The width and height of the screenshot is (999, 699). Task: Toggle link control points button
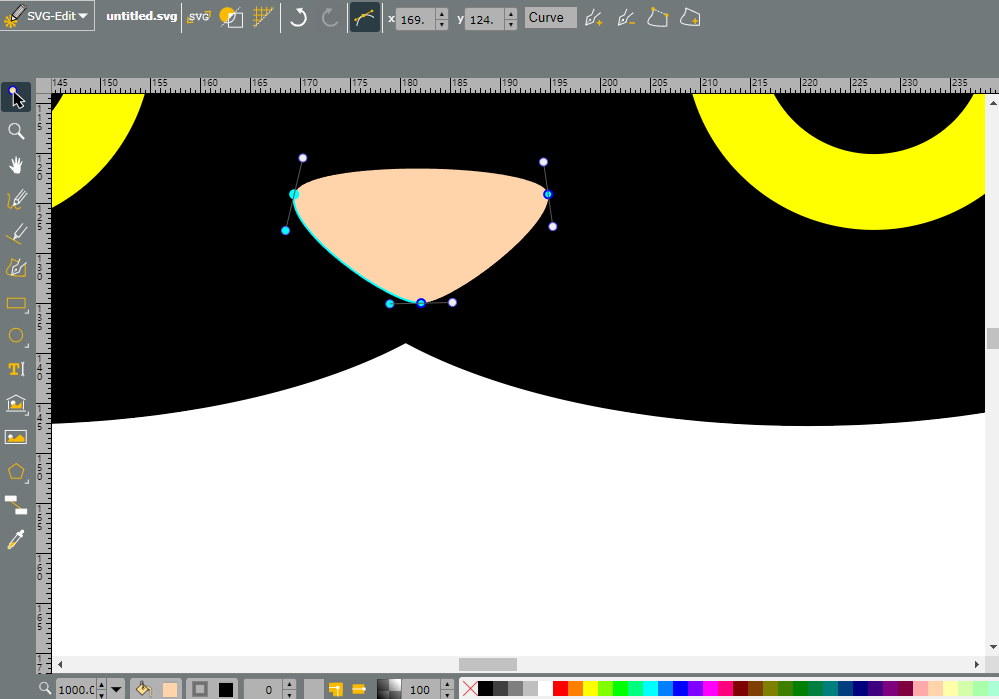point(364,18)
